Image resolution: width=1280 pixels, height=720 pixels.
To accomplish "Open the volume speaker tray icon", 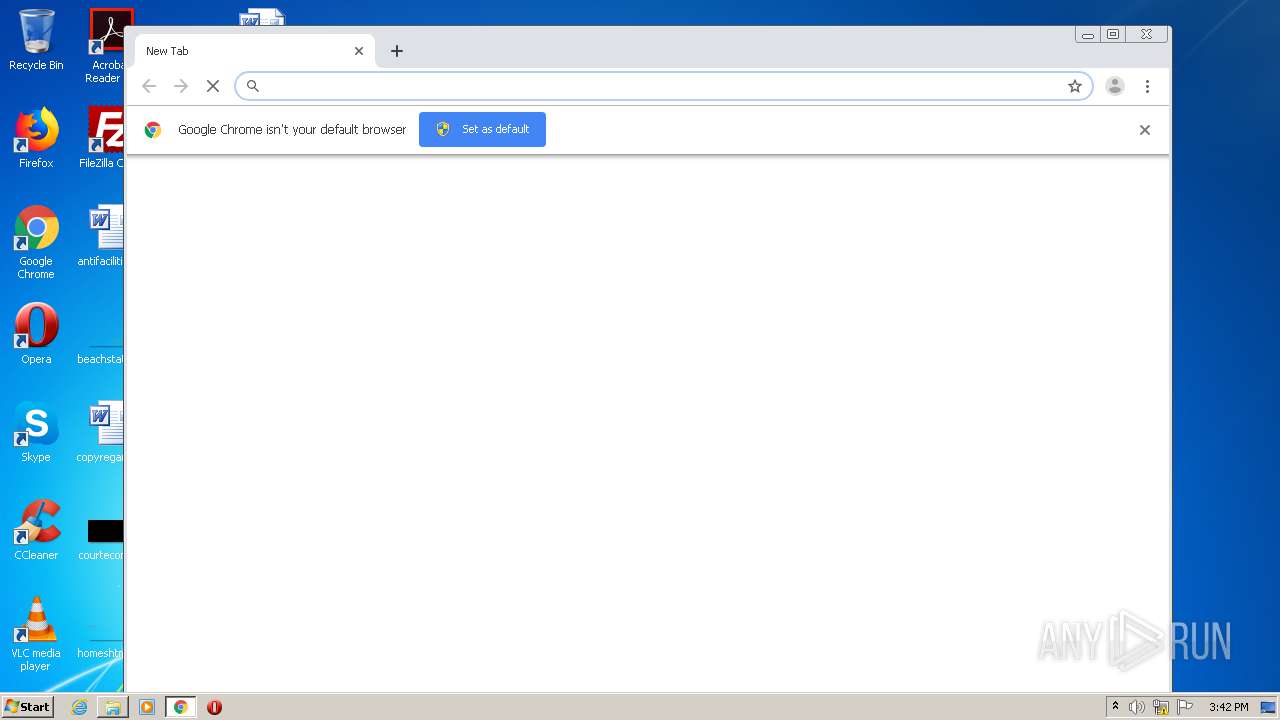I will pyautogui.click(x=1137, y=707).
